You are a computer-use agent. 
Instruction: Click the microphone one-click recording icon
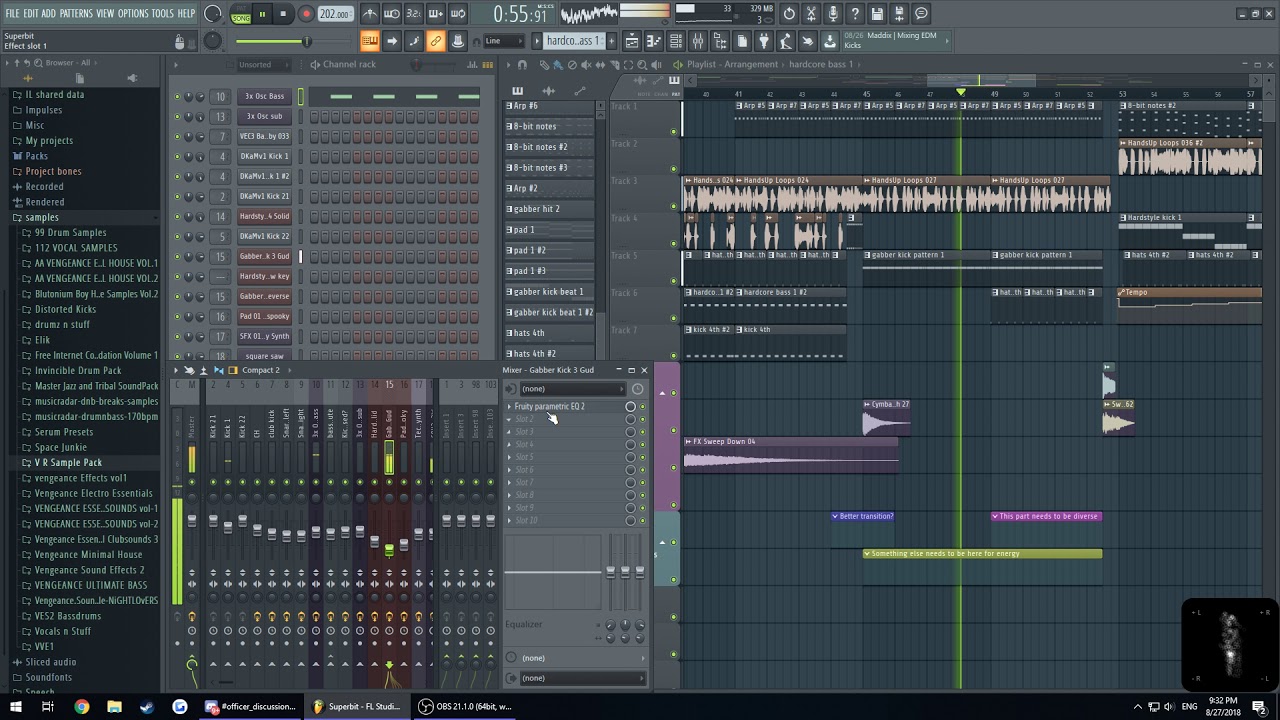[x=833, y=14]
